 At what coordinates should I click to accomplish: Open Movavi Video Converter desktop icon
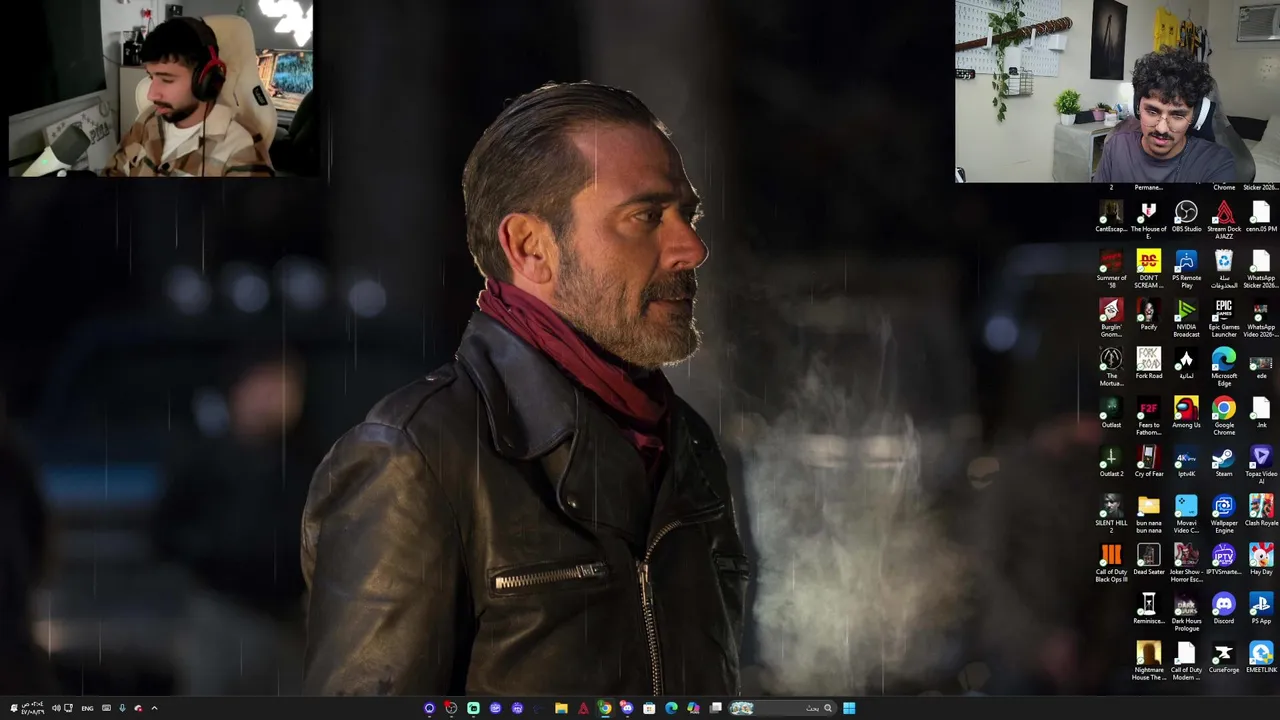point(1186,514)
